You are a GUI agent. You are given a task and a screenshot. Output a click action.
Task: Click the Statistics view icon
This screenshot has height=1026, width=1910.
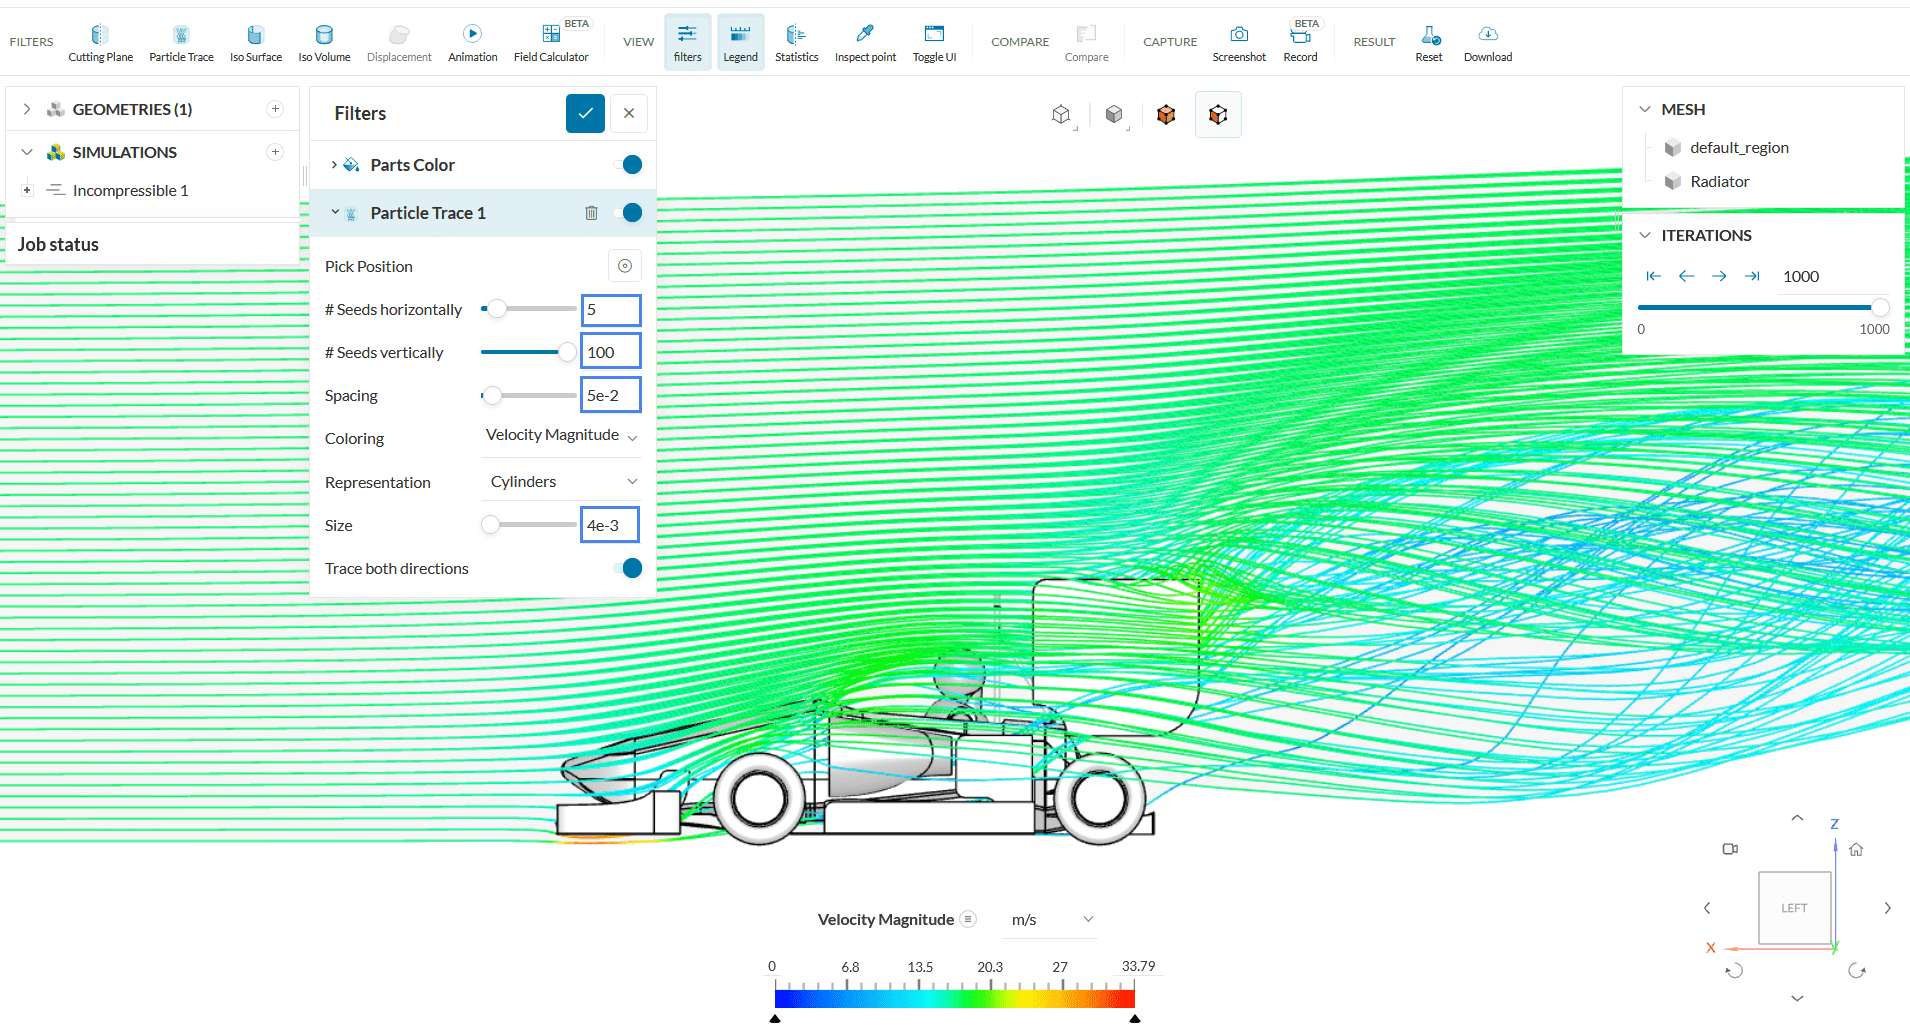tap(796, 43)
